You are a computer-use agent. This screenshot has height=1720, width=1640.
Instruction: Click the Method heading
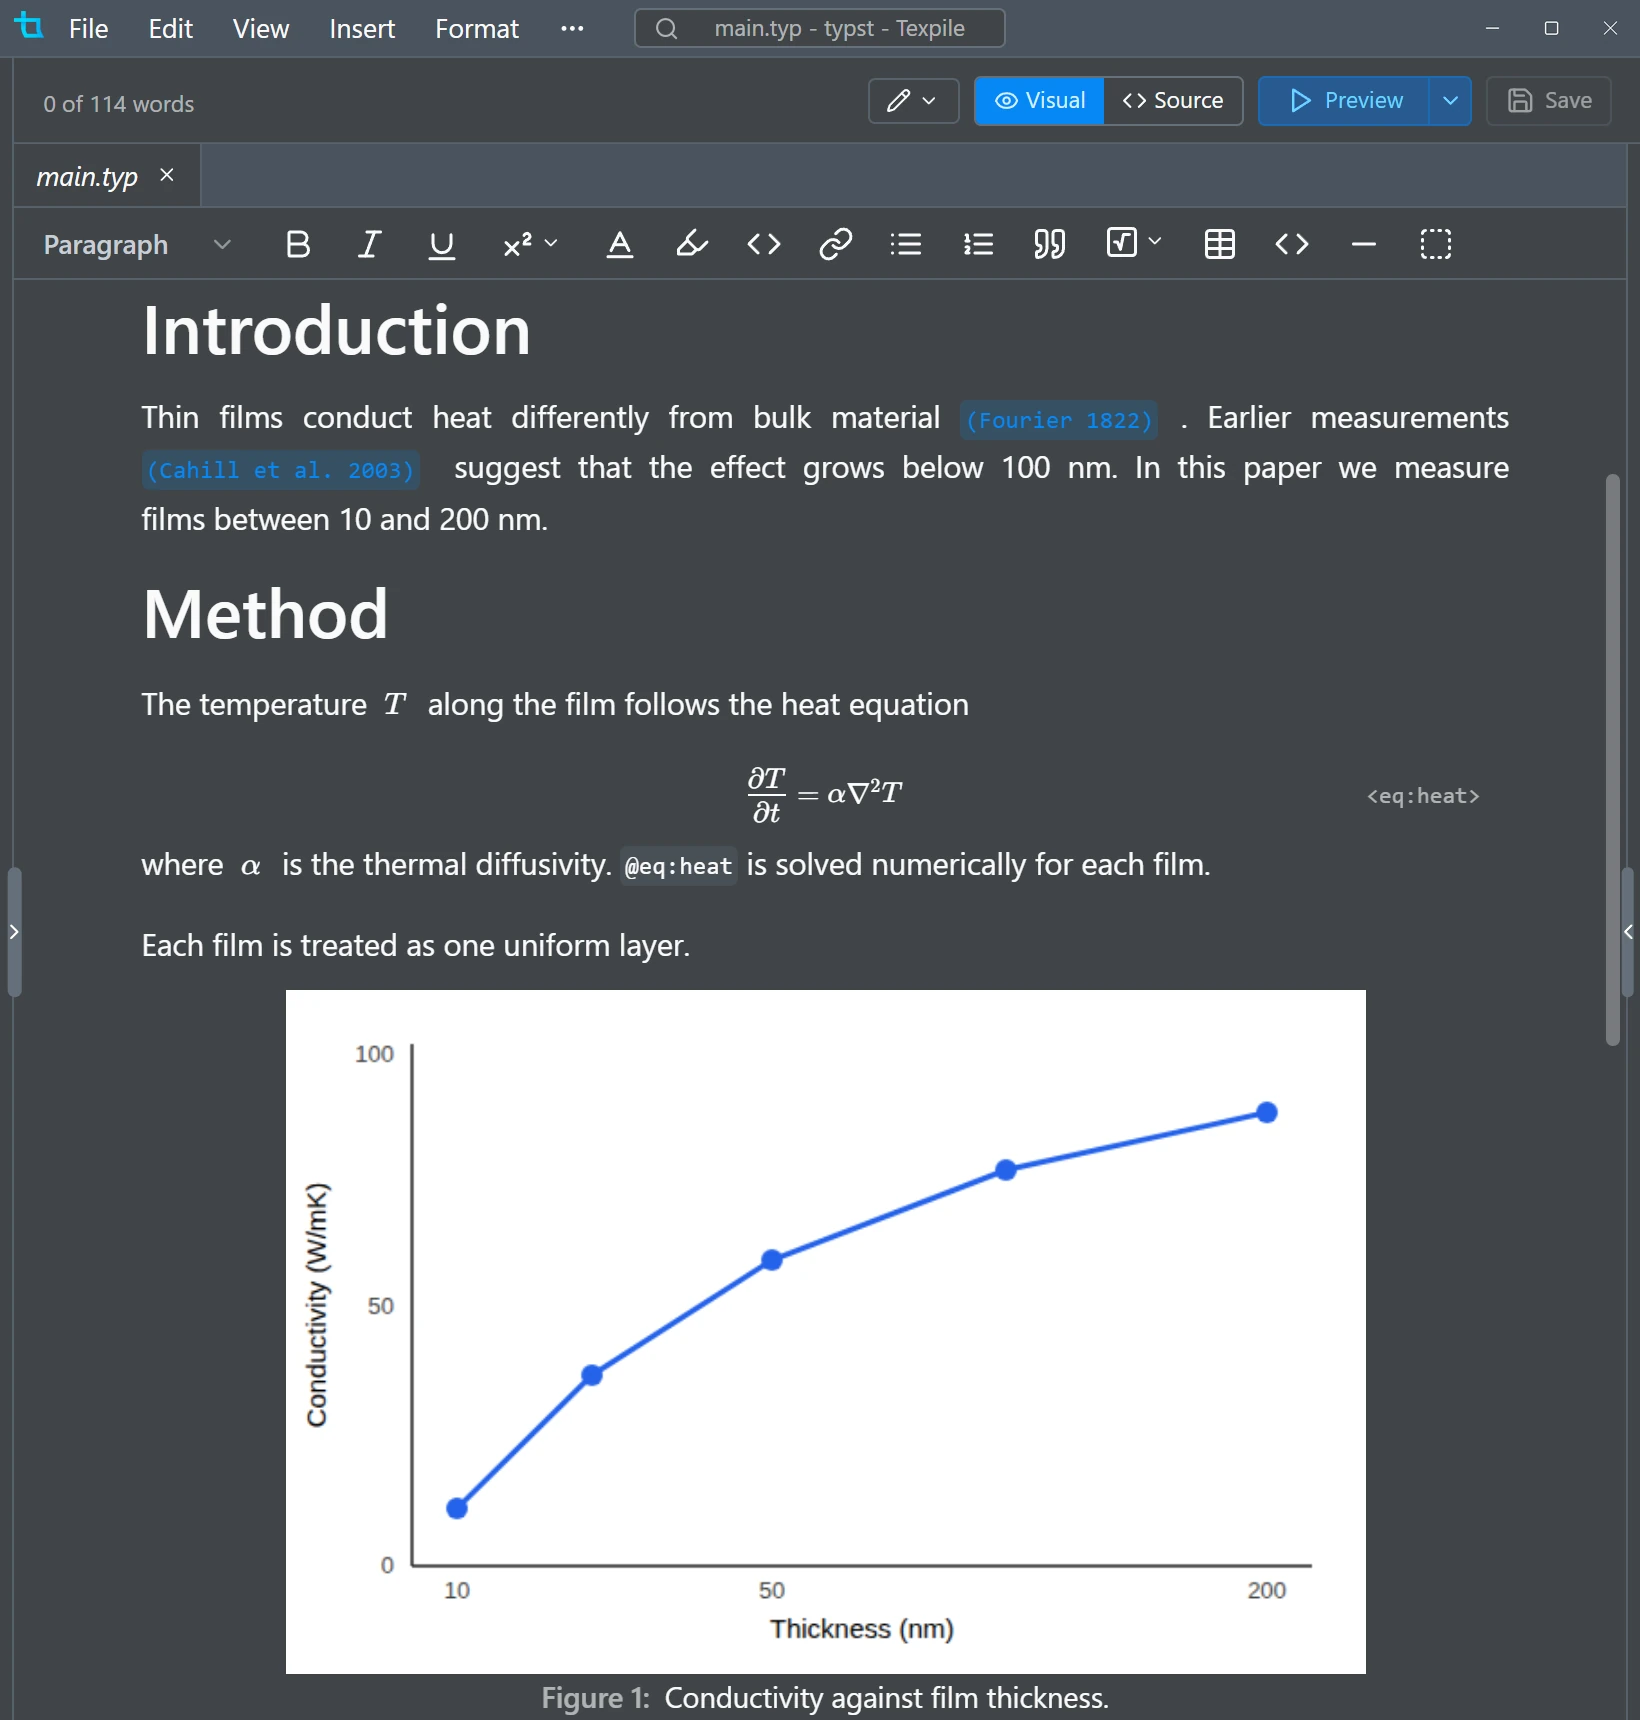point(265,615)
